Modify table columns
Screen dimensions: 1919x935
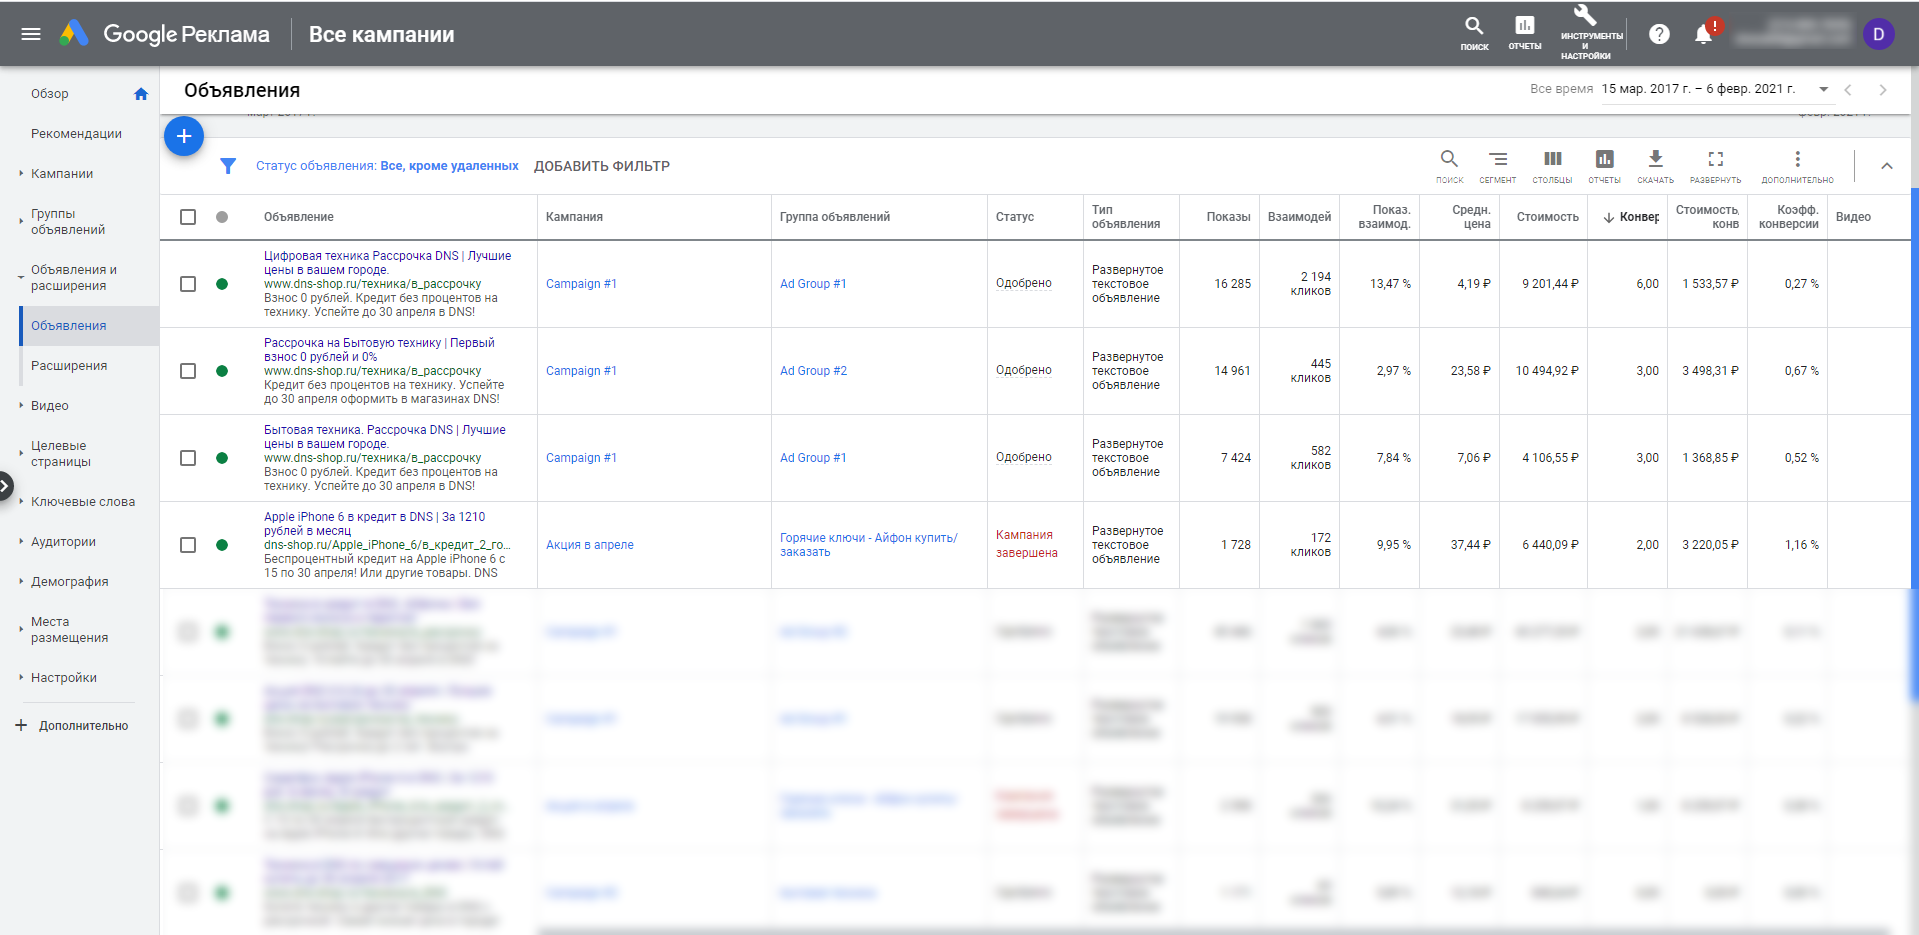pyautogui.click(x=1552, y=166)
